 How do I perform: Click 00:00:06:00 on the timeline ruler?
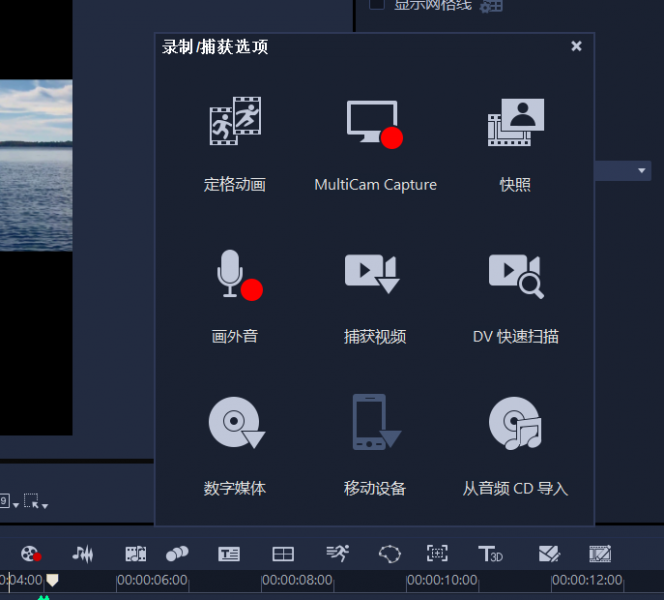152,580
